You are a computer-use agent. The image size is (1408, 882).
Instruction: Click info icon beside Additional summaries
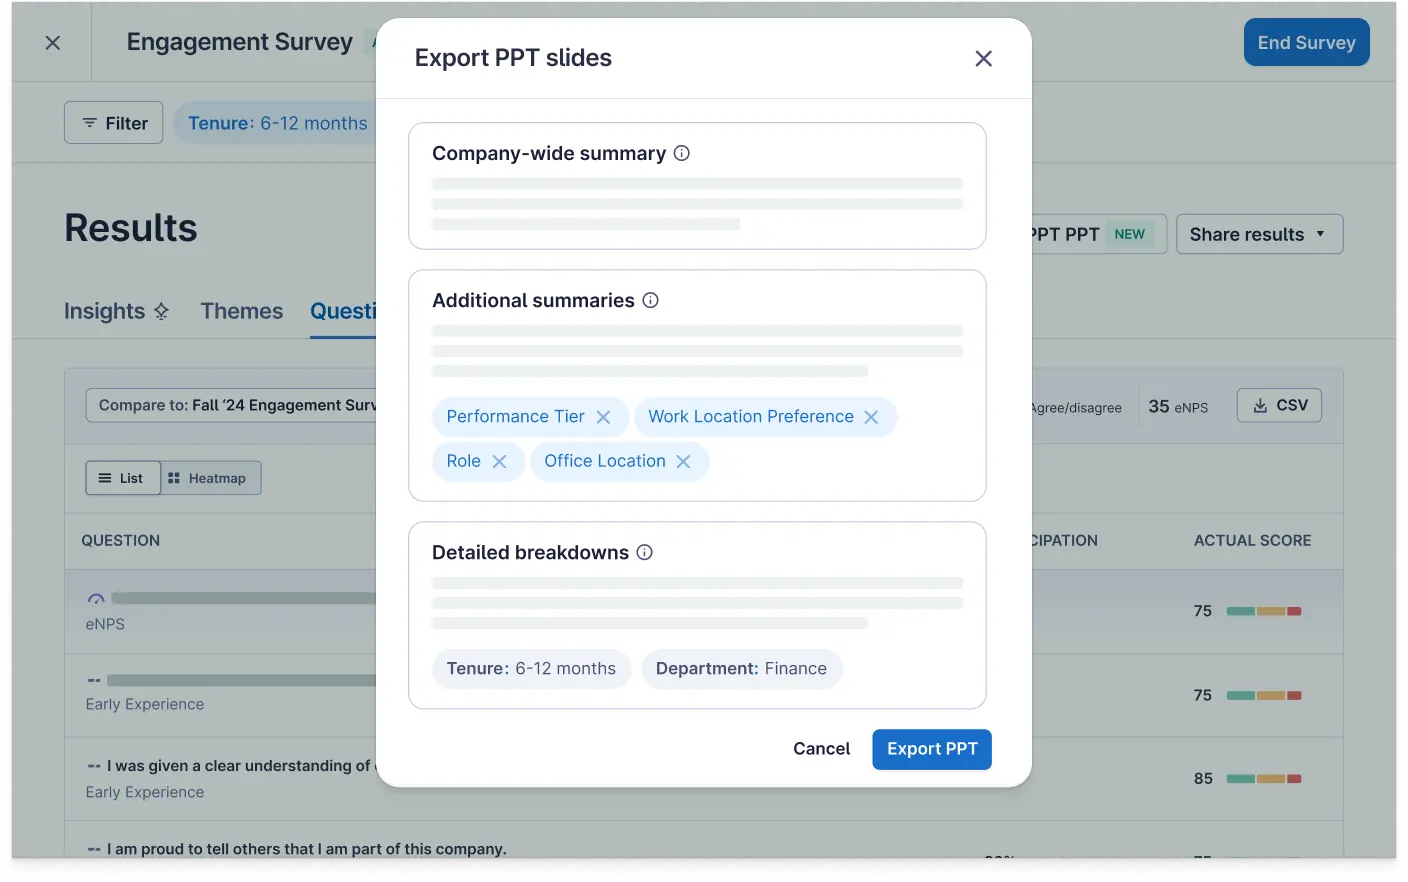pos(651,300)
